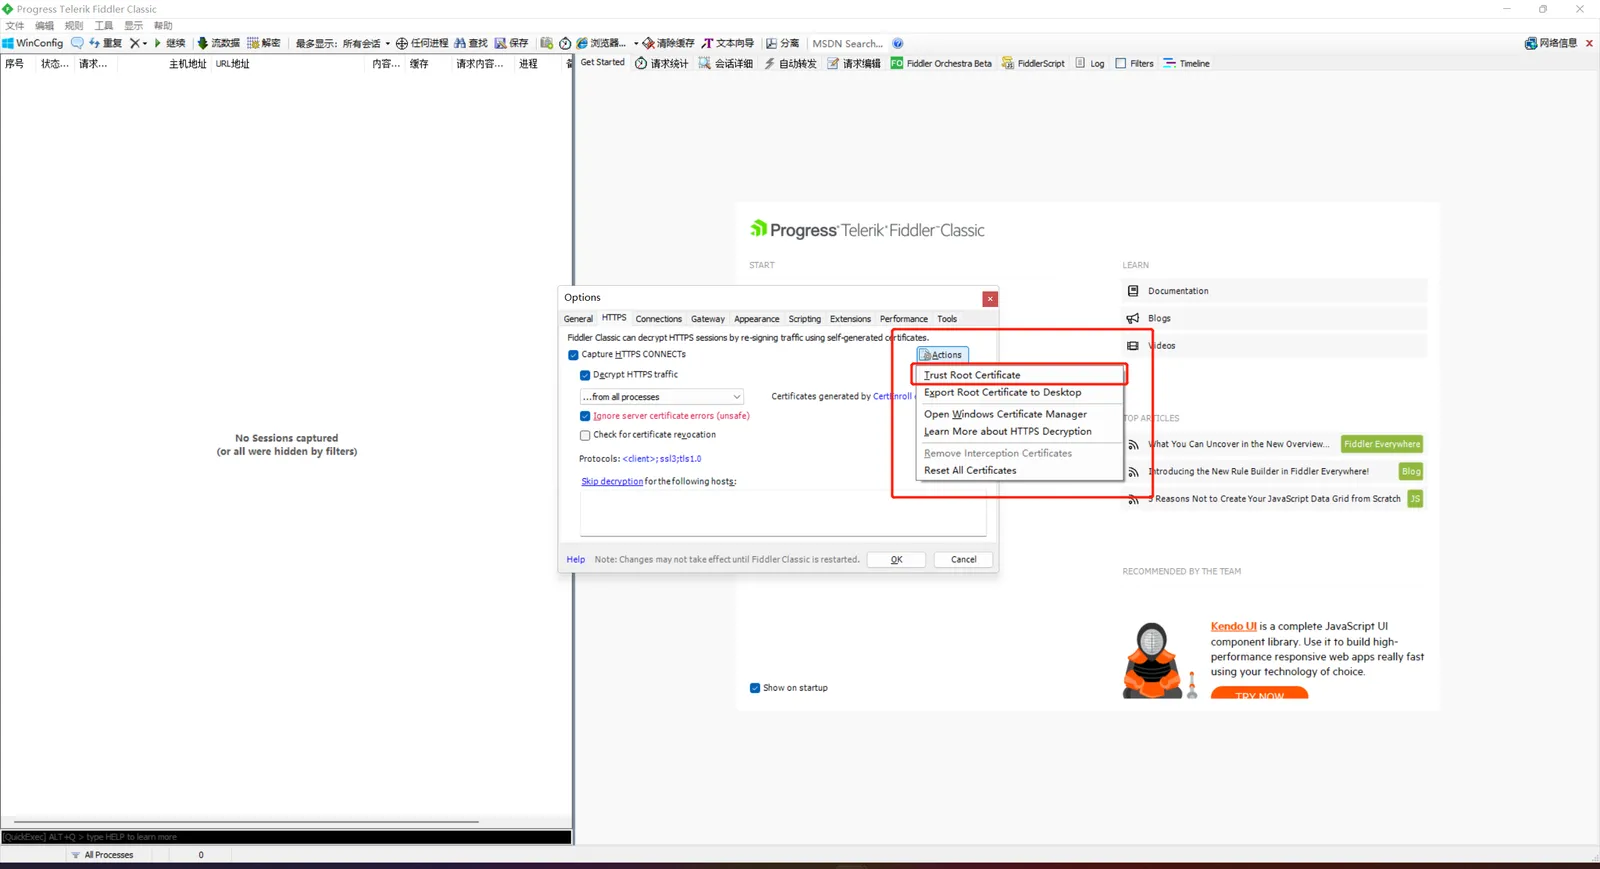Enable Check for certificate revocation
The height and width of the screenshot is (869, 1600).
click(x=585, y=435)
